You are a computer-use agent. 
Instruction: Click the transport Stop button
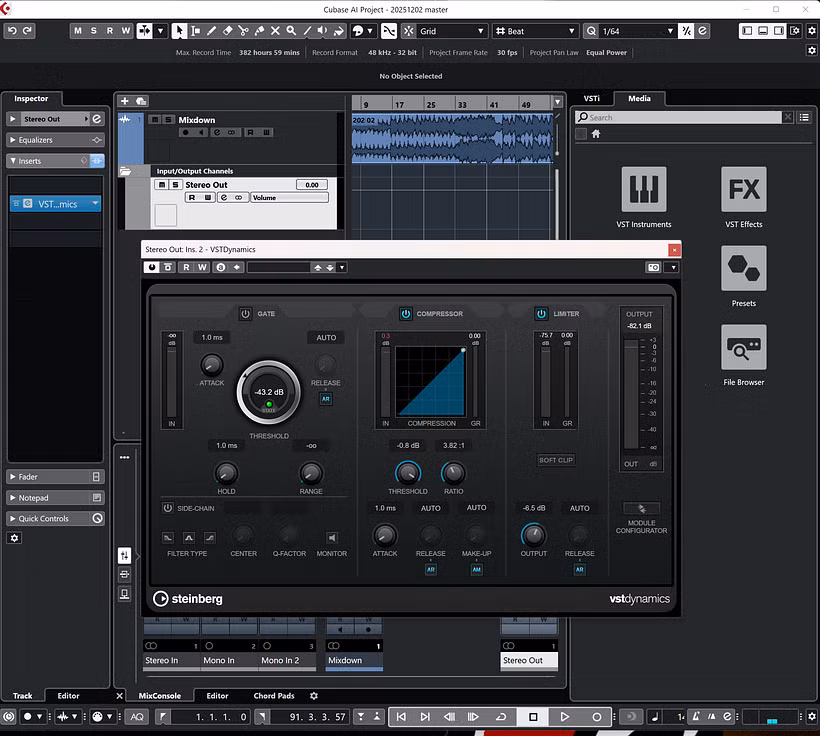coord(533,717)
